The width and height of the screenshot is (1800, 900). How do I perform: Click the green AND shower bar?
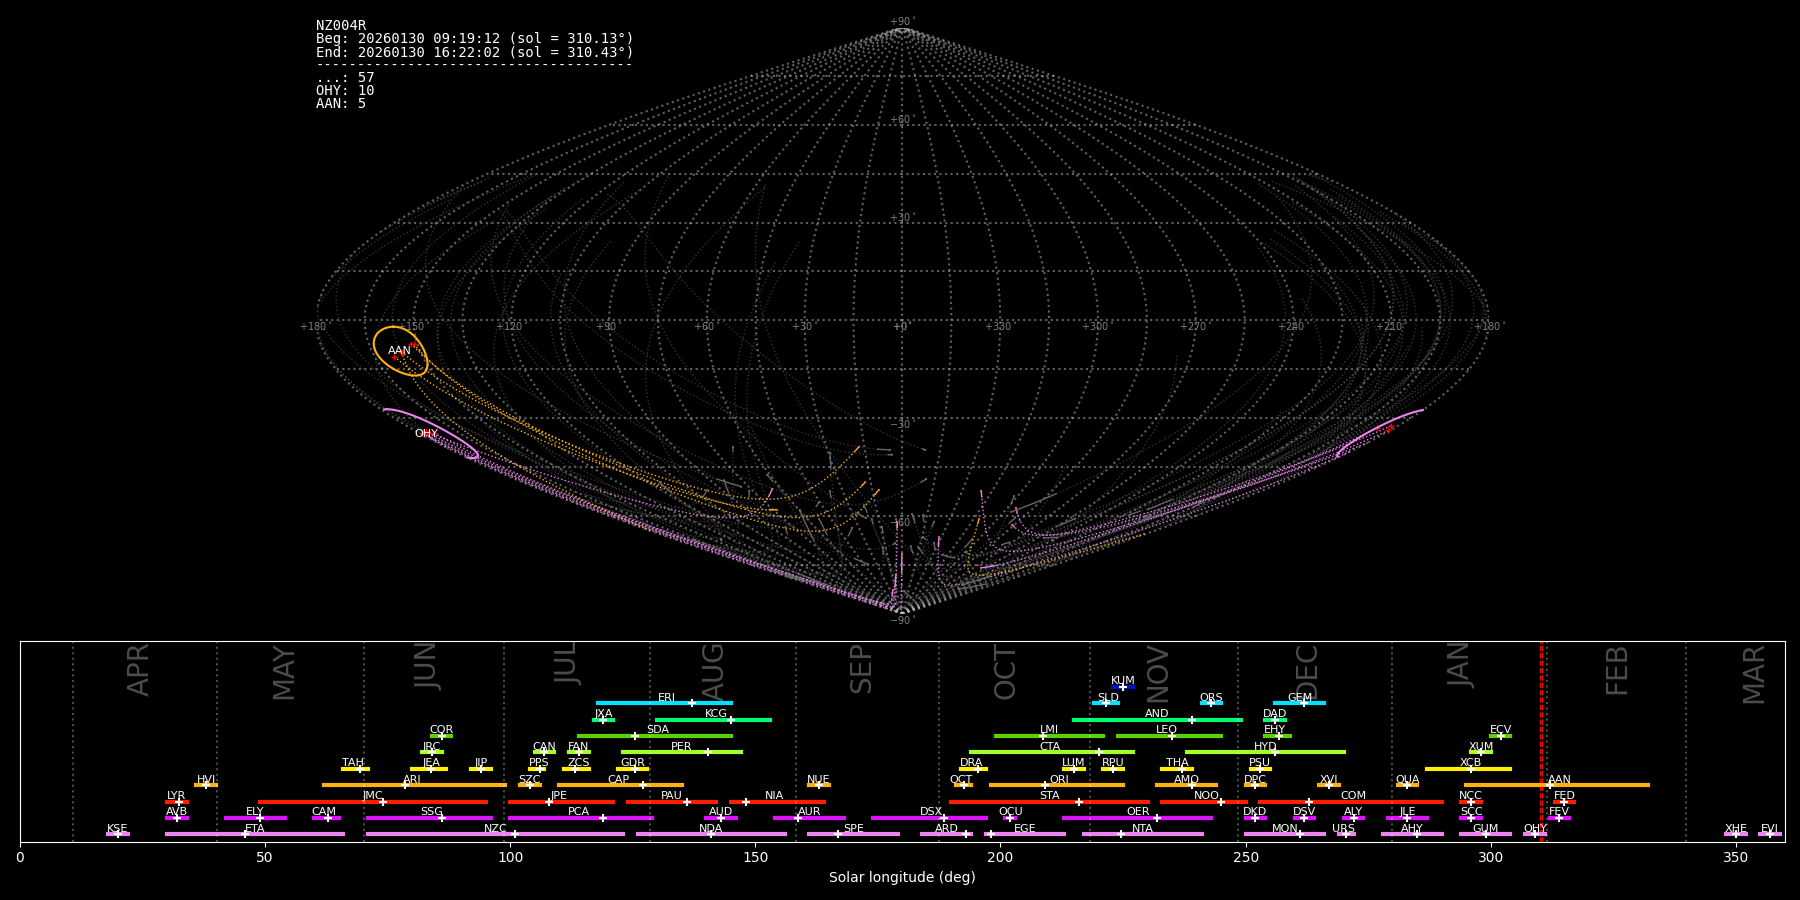pos(1157,719)
